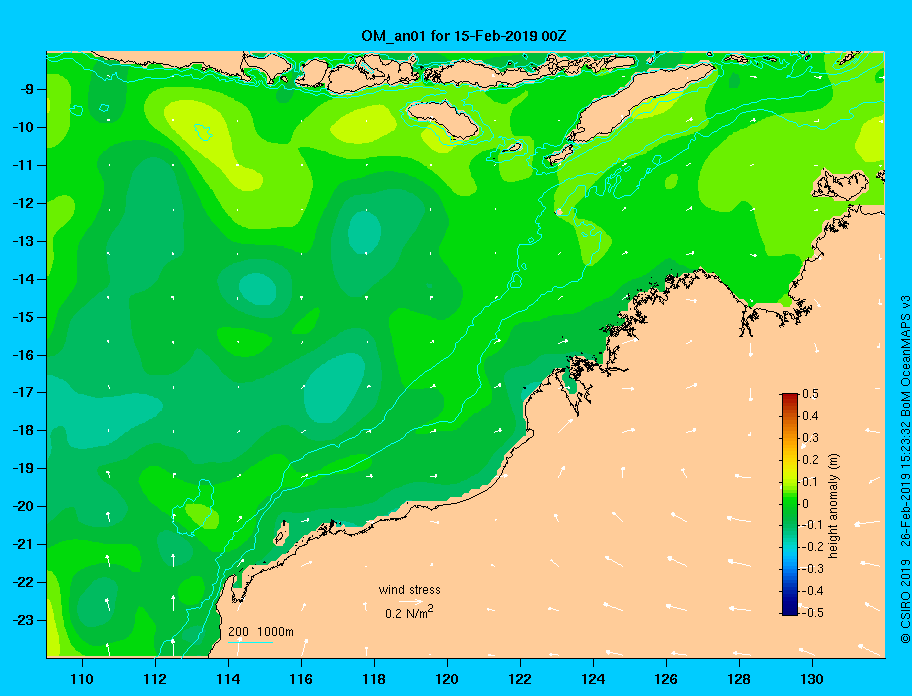The image size is (912, 696).
Task: Click the -20 latitude axis label
Action: click(x=24, y=506)
